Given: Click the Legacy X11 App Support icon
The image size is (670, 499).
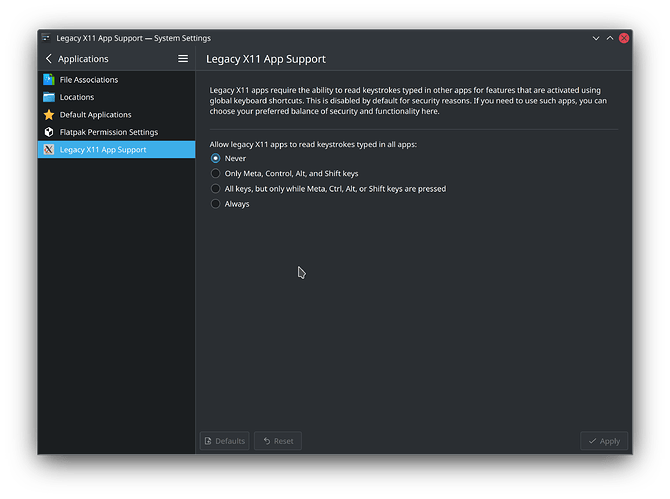Looking at the screenshot, I should pos(49,150).
